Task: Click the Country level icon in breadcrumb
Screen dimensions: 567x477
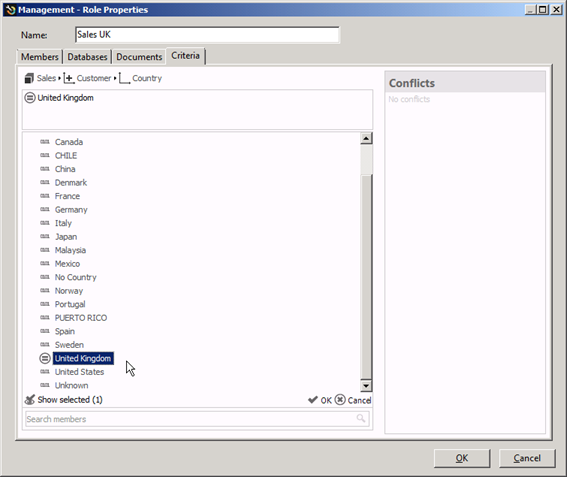Action: pos(124,78)
